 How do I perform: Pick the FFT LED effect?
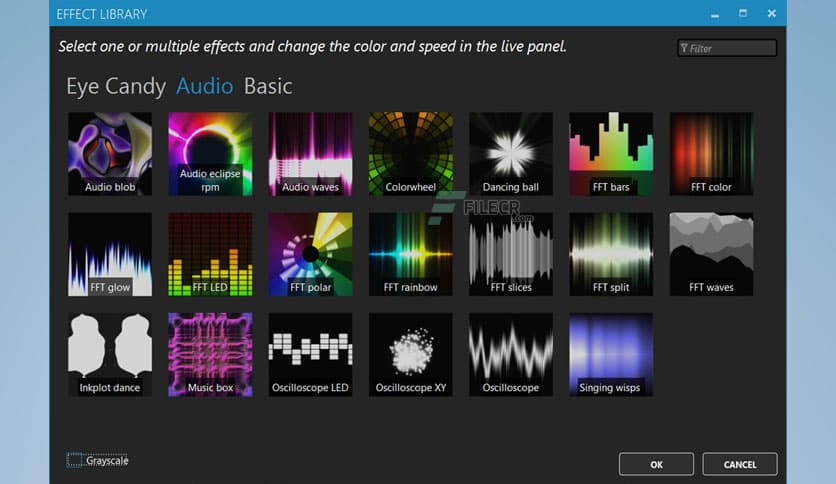[x=210, y=253]
